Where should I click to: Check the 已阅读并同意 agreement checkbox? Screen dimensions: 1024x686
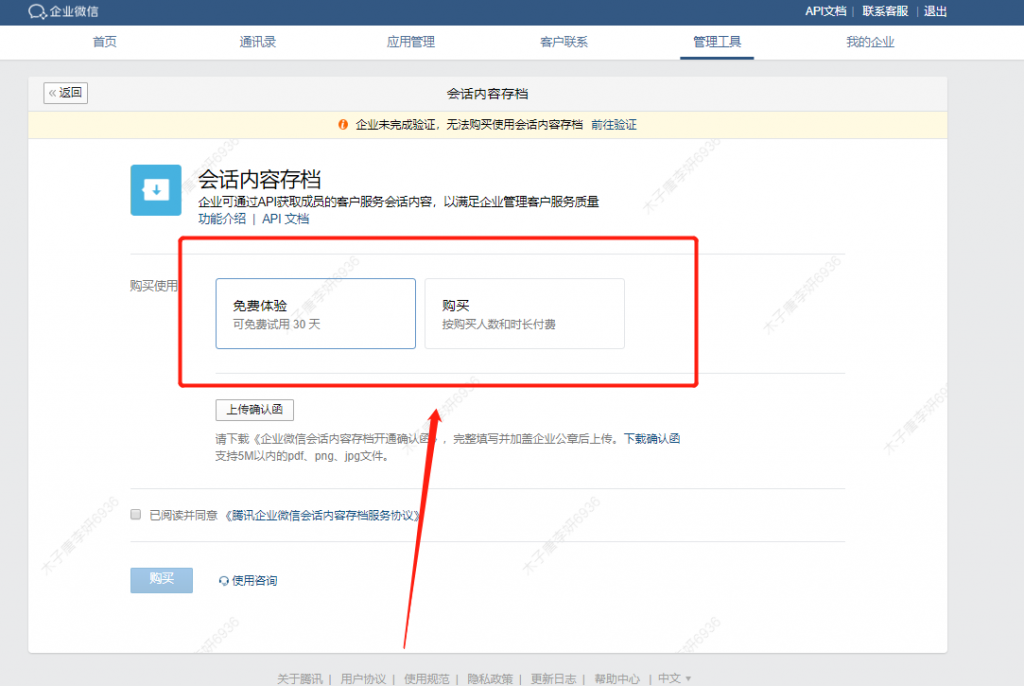pos(135,515)
